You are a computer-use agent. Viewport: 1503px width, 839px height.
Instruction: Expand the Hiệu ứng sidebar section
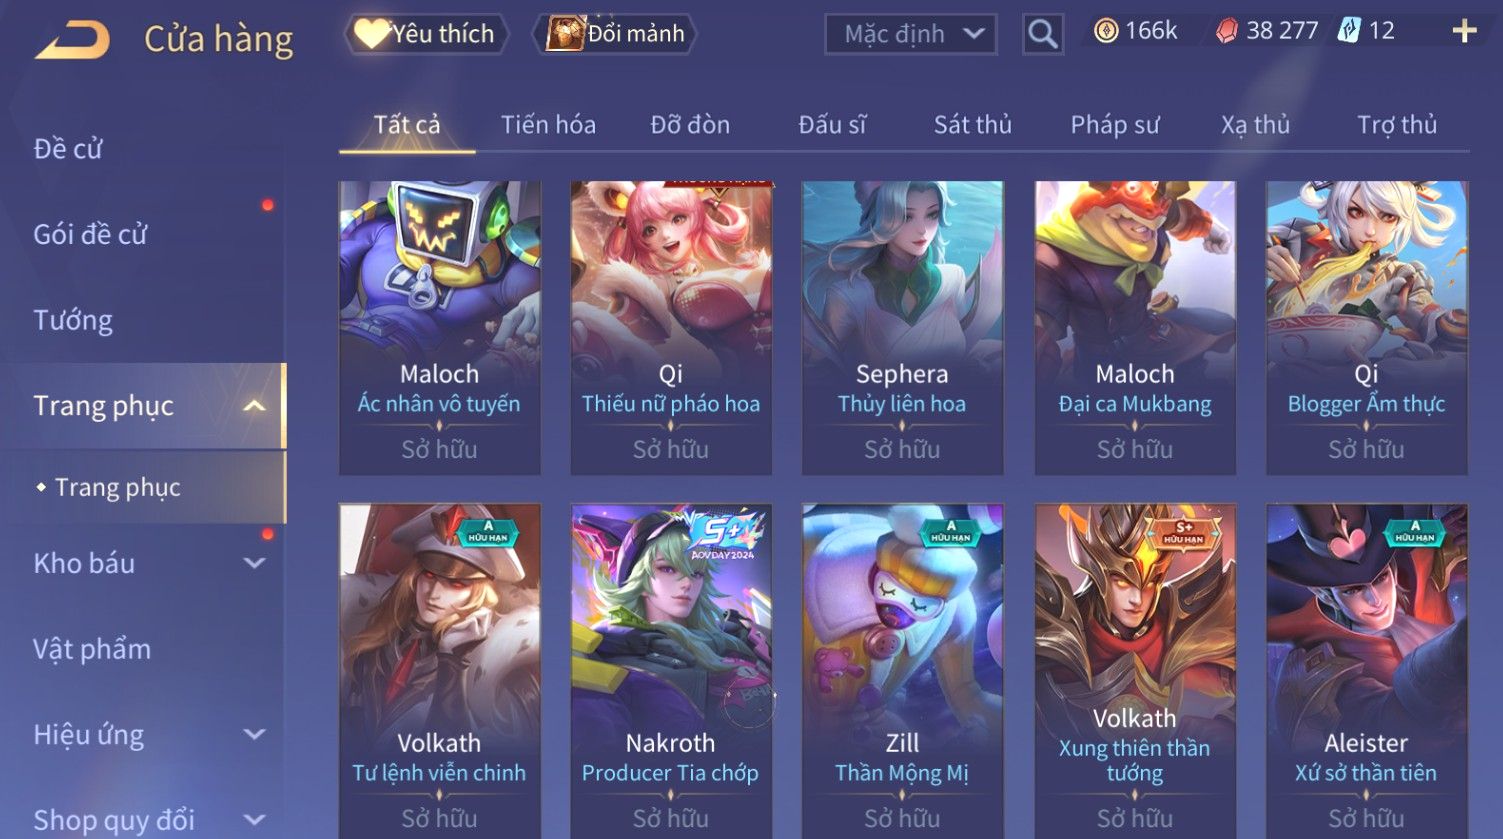pyautogui.click(x=254, y=735)
